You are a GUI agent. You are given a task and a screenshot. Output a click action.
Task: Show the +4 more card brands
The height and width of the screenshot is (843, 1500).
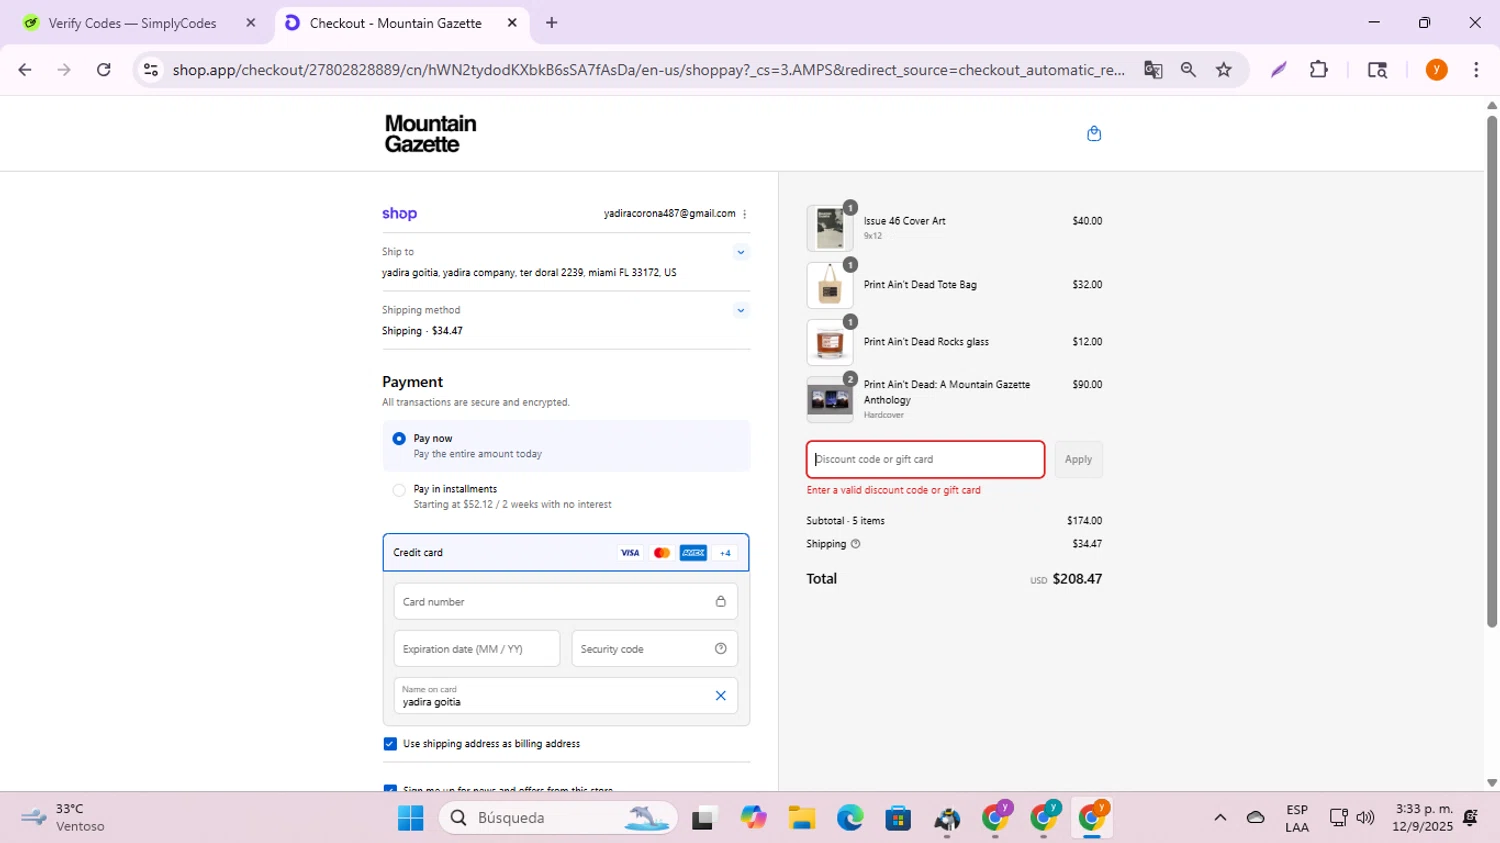(725, 553)
